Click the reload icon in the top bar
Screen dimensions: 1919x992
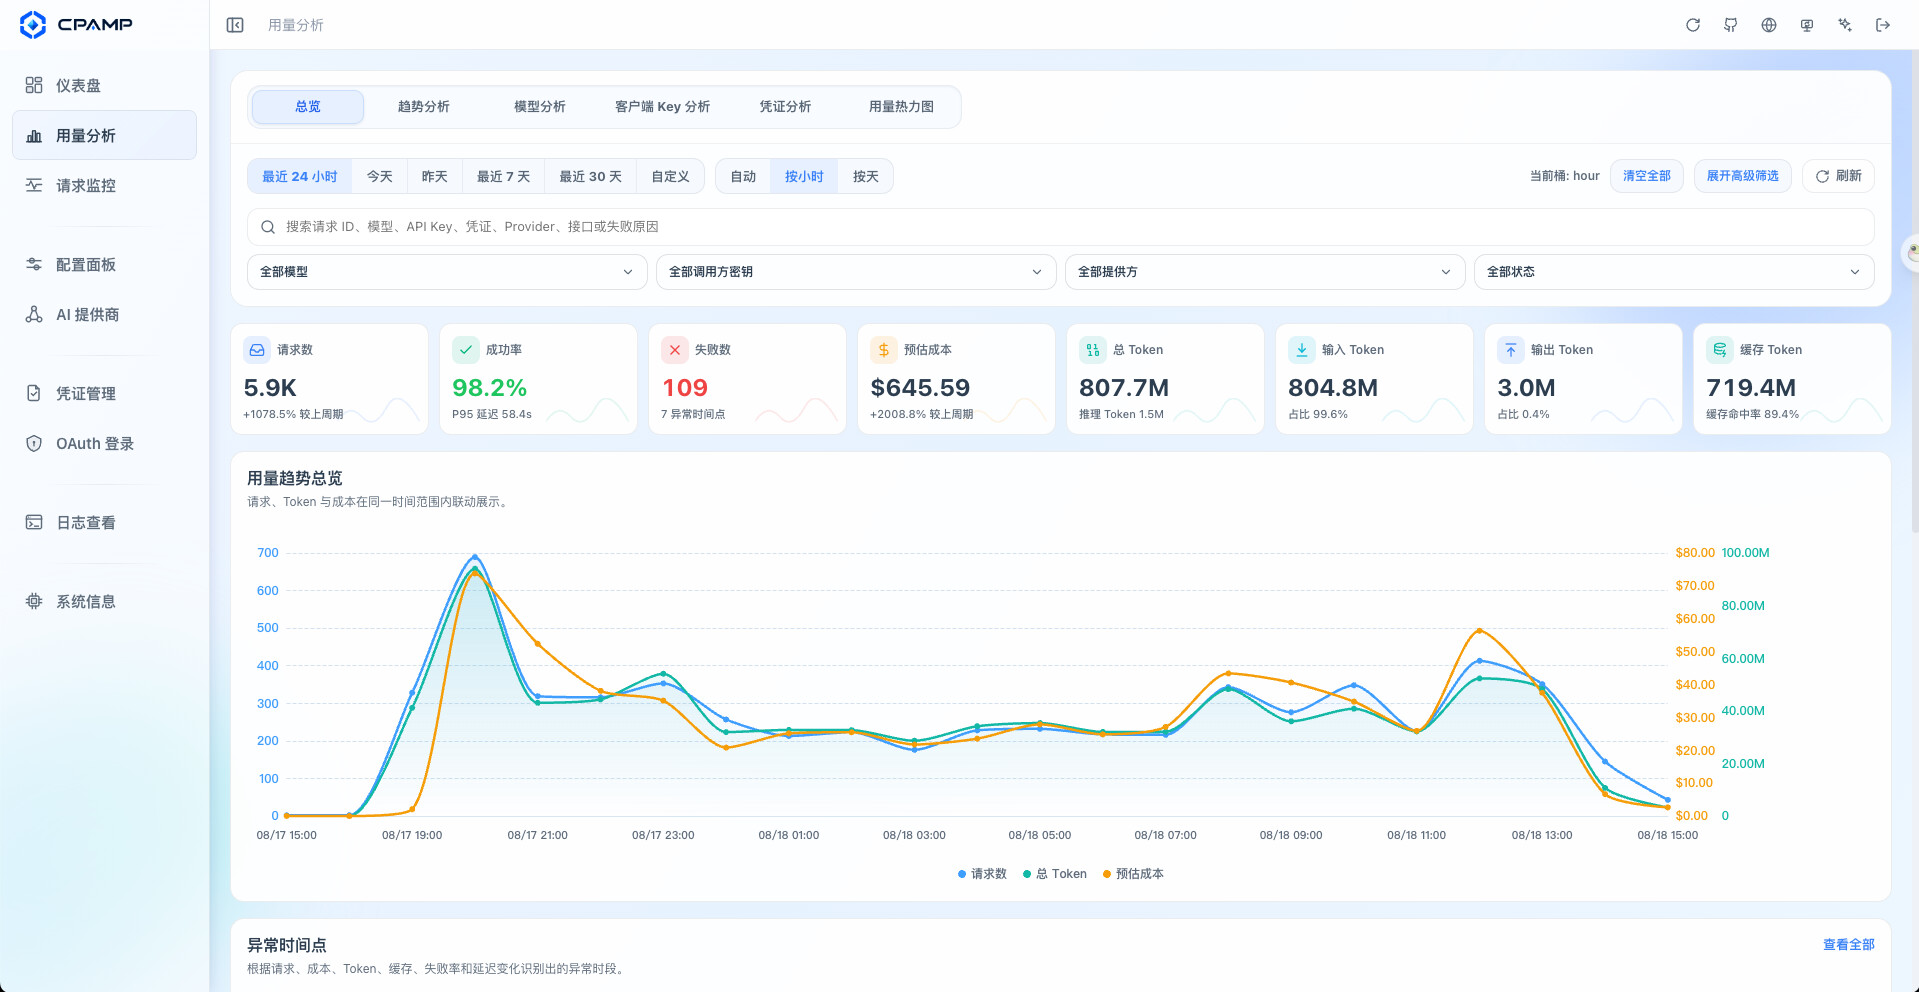[1693, 25]
